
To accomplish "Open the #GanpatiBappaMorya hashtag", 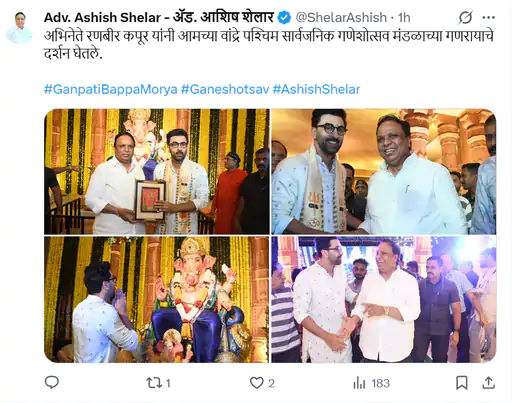I will click(110, 89).
